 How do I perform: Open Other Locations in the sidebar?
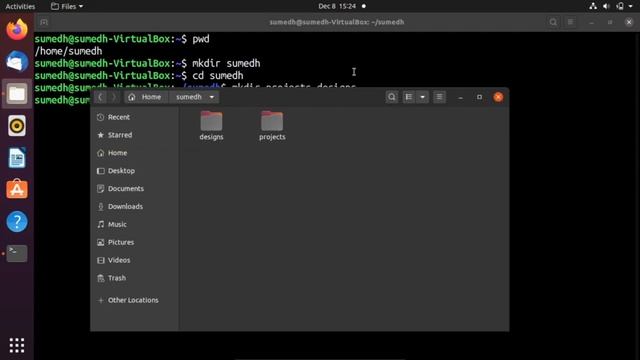click(134, 300)
